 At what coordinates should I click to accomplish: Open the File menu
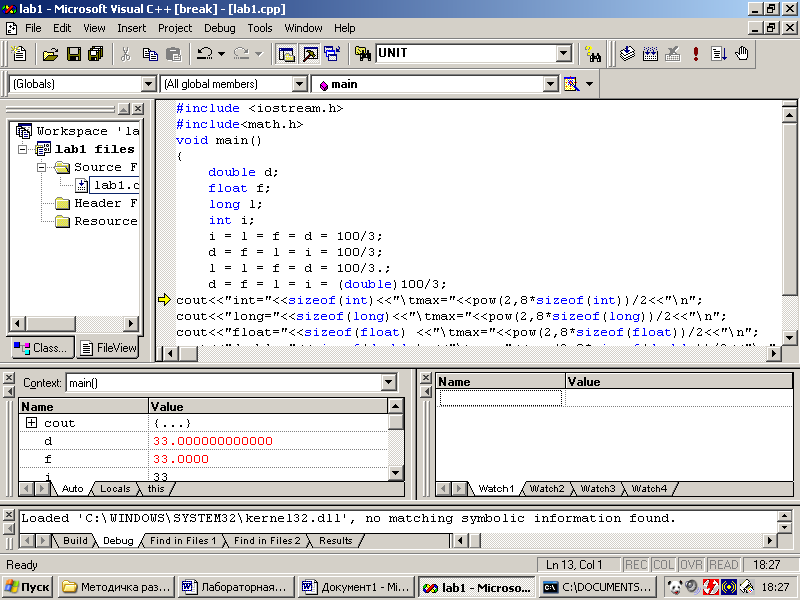[x=33, y=28]
